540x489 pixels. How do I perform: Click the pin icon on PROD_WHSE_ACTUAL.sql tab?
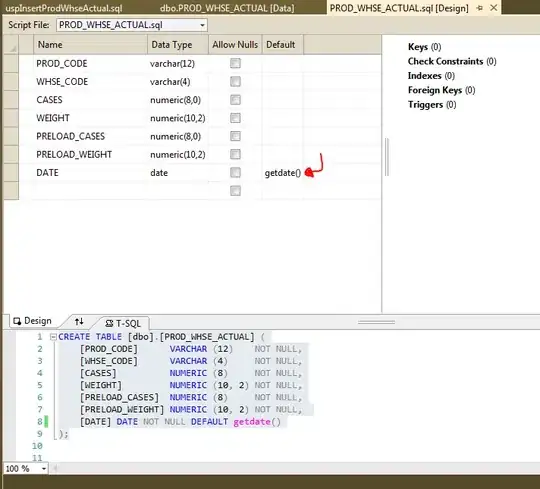tap(480, 8)
